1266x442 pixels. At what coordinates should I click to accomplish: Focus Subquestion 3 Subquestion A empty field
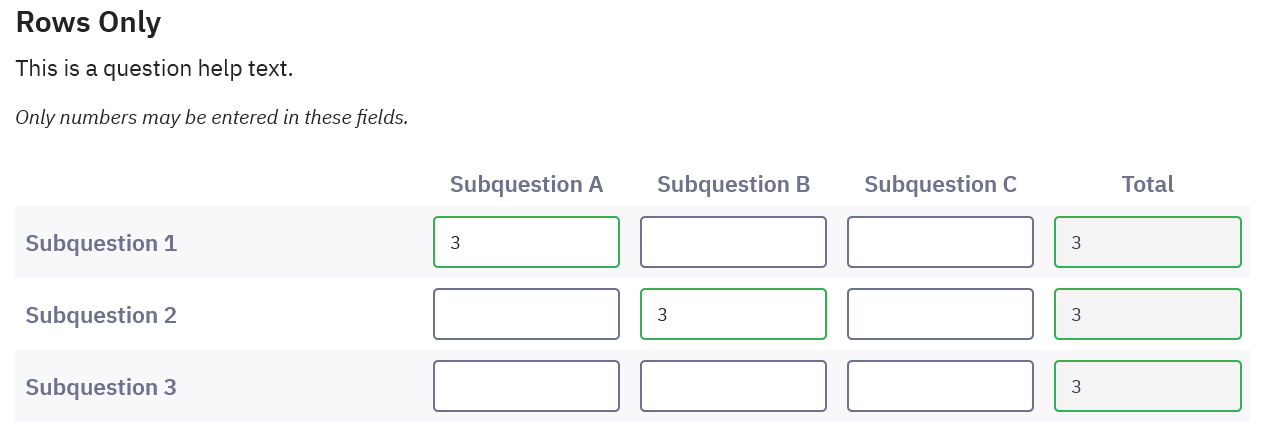pos(526,386)
